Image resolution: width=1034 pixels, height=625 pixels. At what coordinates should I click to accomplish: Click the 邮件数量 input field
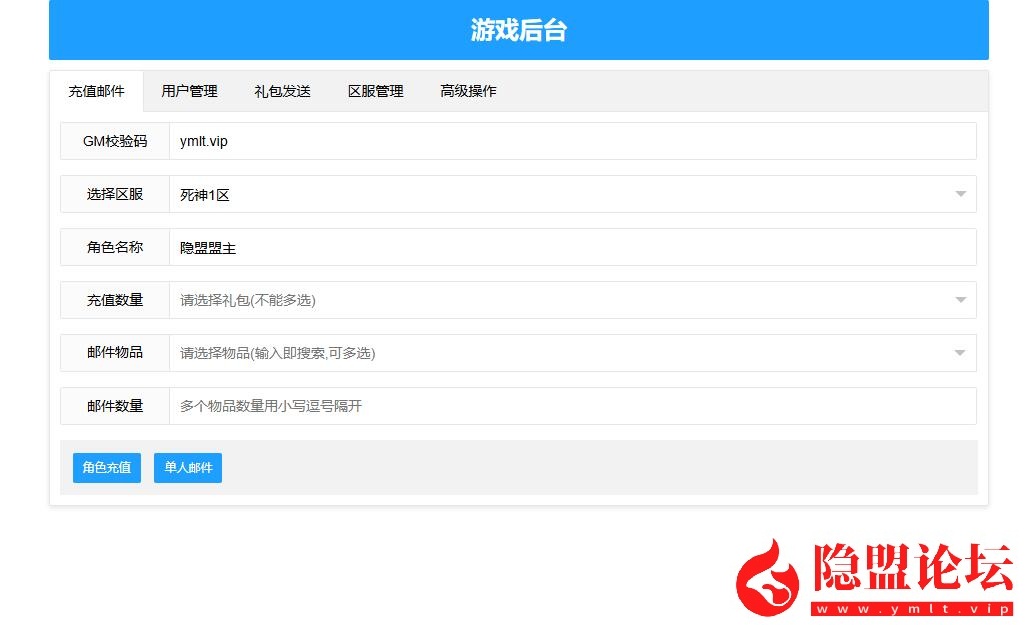[x=572, y=406]
